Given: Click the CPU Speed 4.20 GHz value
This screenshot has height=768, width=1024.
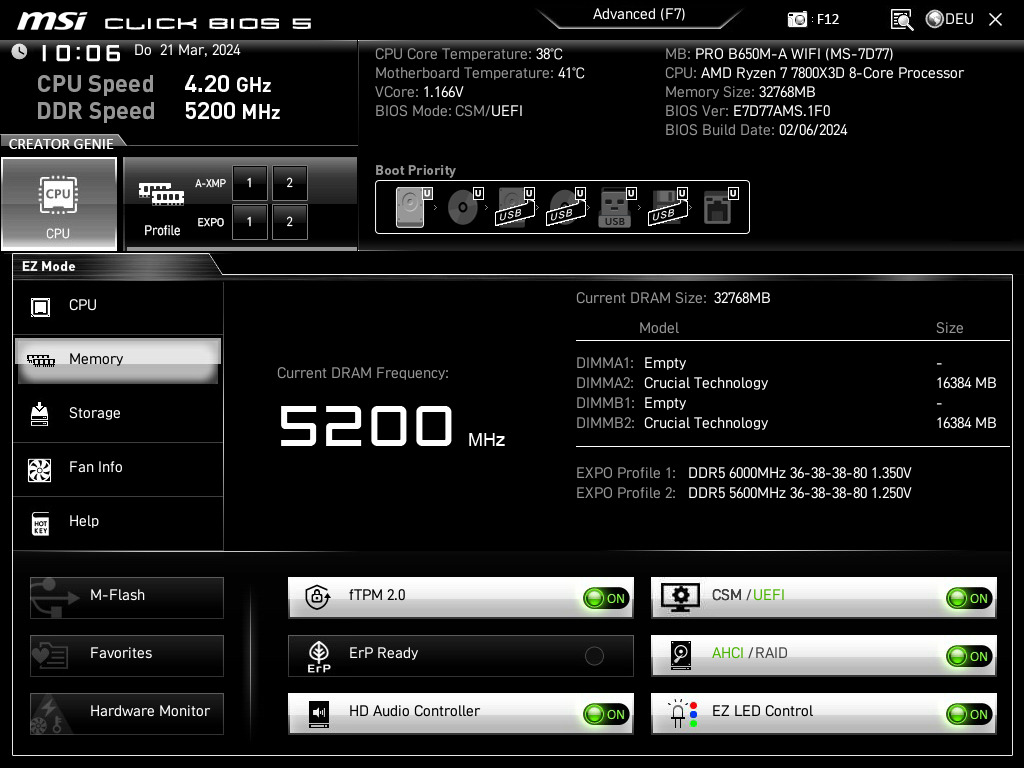Looking at the screenshot, I should 227,84.
